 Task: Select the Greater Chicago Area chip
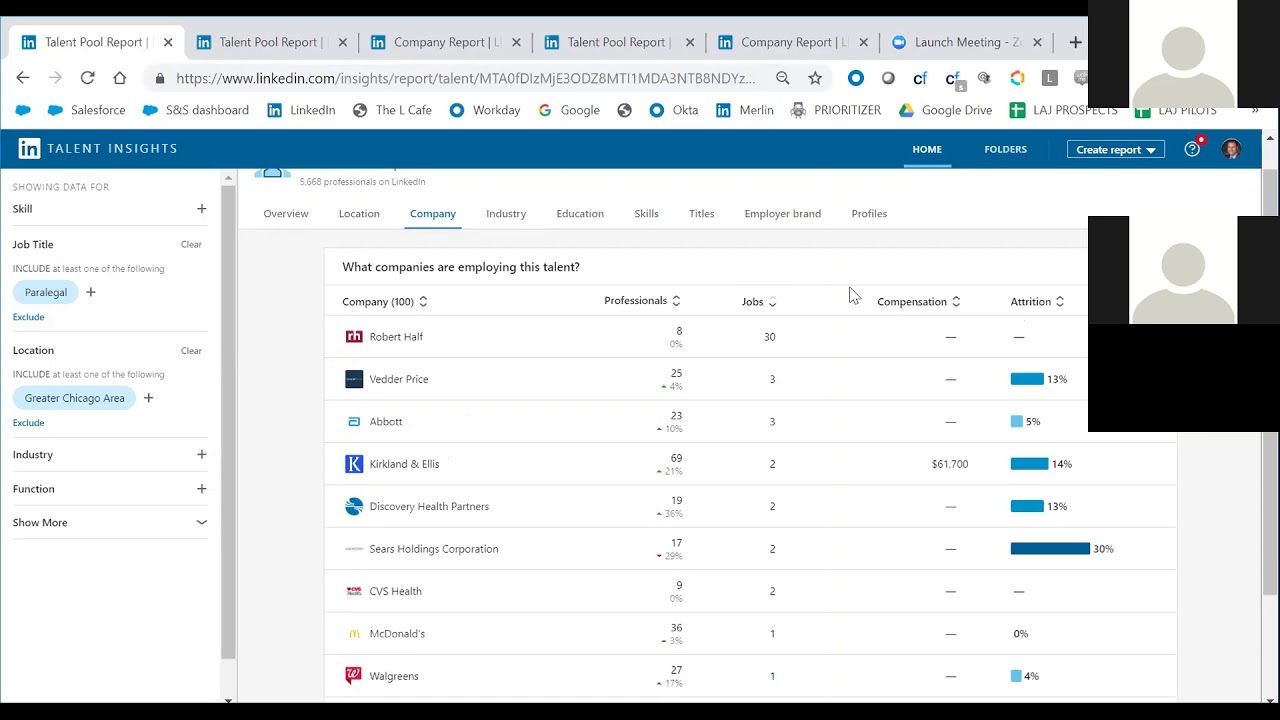(75, 398)
